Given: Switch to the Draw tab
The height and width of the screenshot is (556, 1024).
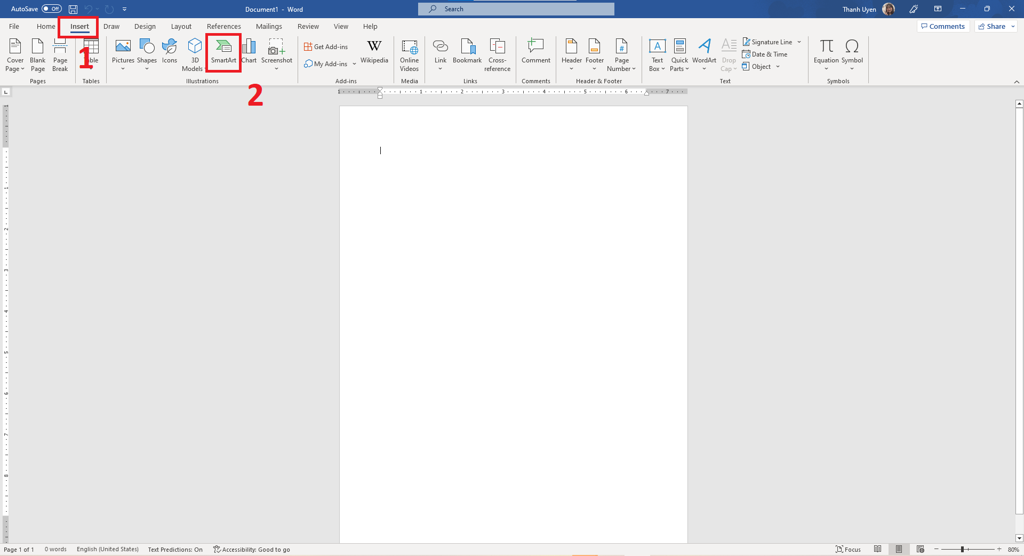Looking at the screenshot, I should (112, 27).
